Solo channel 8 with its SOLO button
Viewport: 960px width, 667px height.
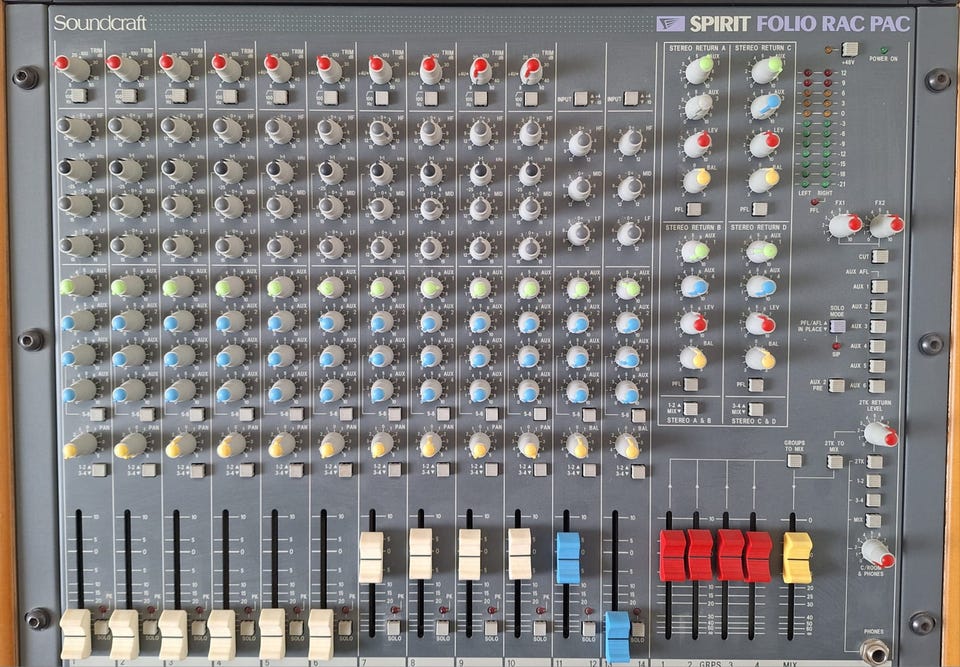(442, 627)
